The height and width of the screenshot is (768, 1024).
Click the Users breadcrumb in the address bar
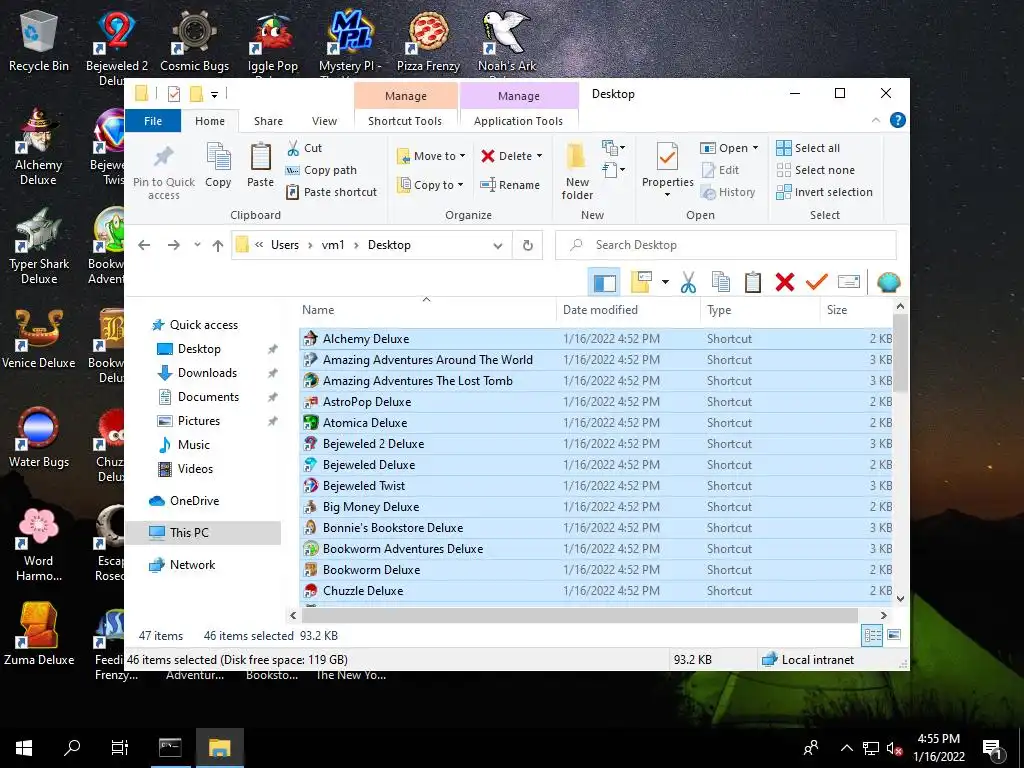pyautogui.click(x=285, y=246)
